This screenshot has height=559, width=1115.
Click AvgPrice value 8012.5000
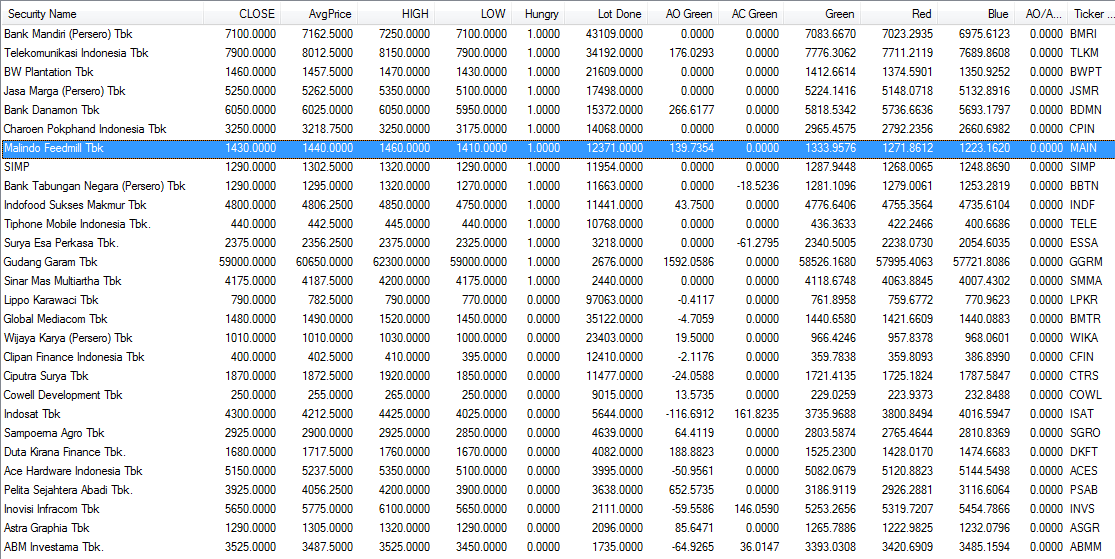click(328, 53)
